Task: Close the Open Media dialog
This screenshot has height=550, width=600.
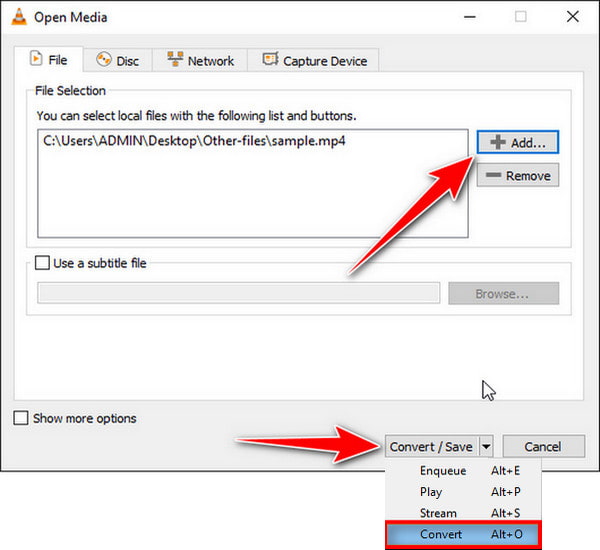Action: (572, 16)
